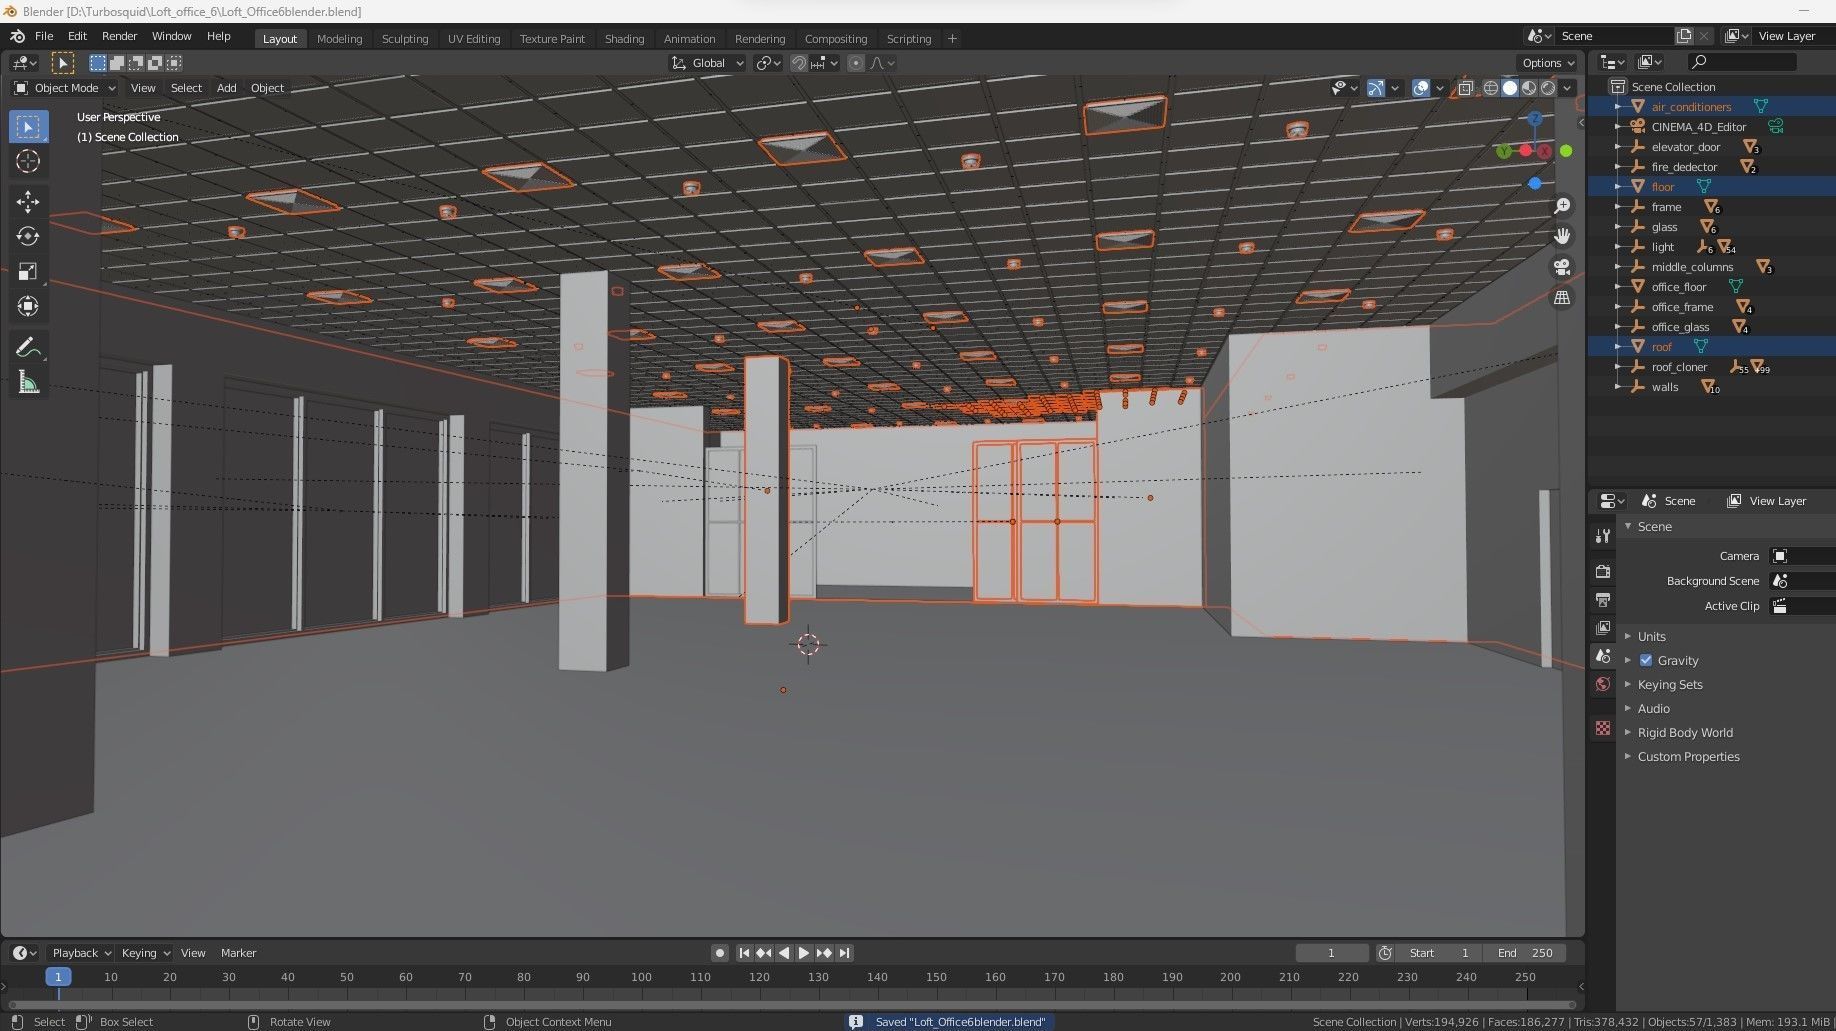Toggle viewport gizmos display
This screenshot has height=1031, width=1836.
point(1376,88)
